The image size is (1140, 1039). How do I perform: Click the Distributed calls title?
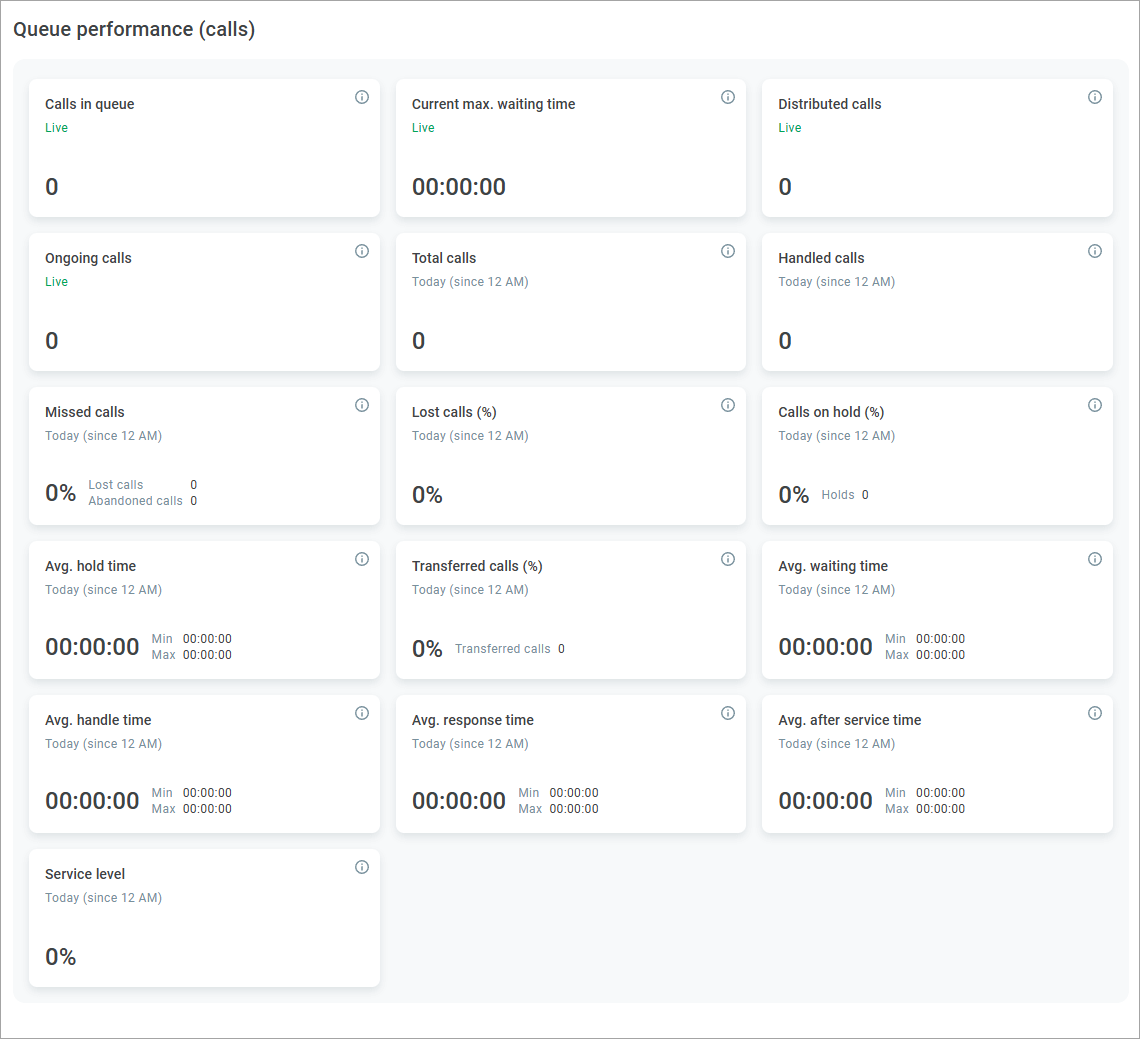(830, 104)
